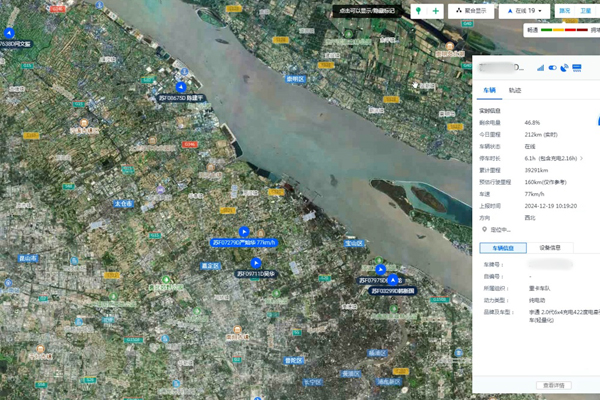Click vehicle marker 苏F09711D on map
The height and width of the screenshot is (400, 600).
point(254,263)
